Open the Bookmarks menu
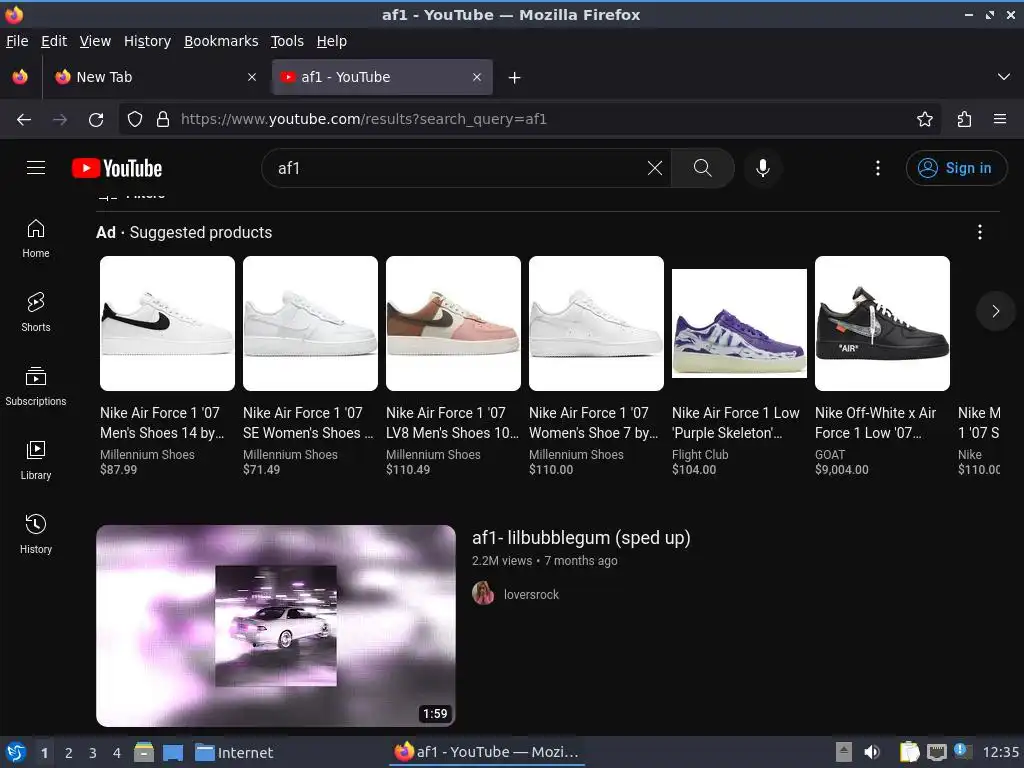 [x=221, y=41]
